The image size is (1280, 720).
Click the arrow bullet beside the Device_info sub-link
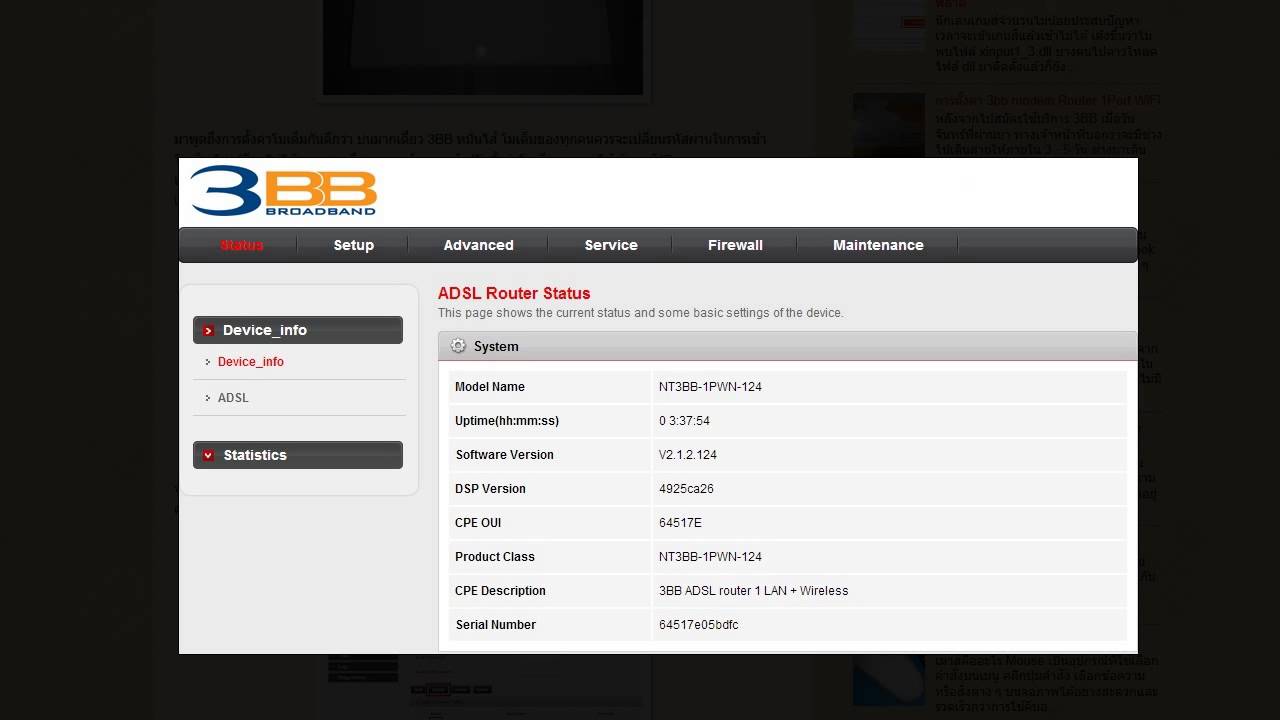click(206, 362)
